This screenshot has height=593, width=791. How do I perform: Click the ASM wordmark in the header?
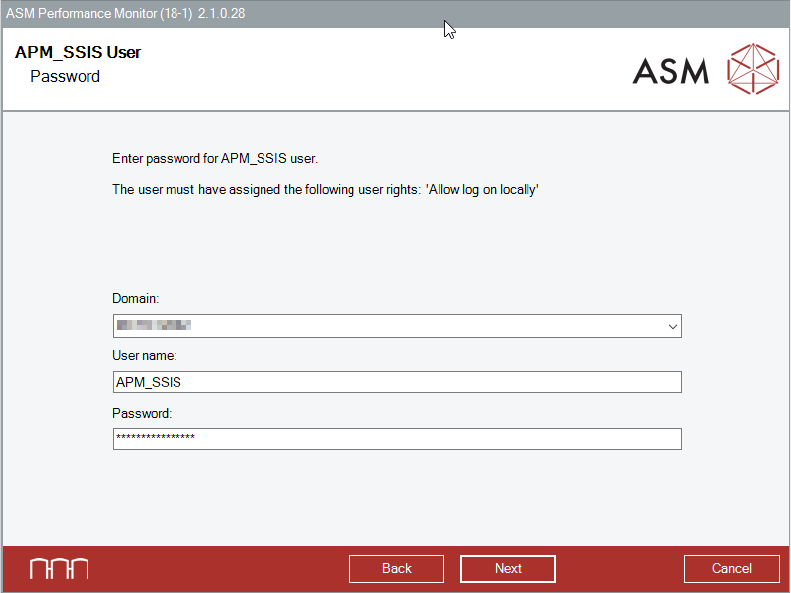(x=671, y=71)
